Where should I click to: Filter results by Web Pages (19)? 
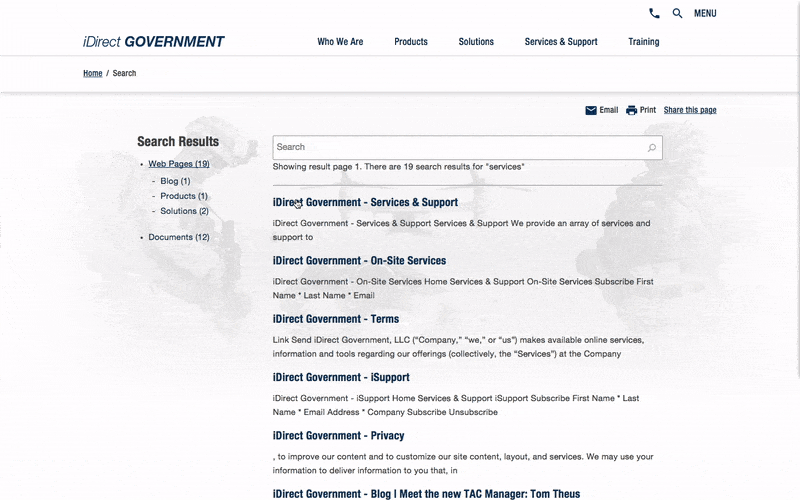coord(179,164)
